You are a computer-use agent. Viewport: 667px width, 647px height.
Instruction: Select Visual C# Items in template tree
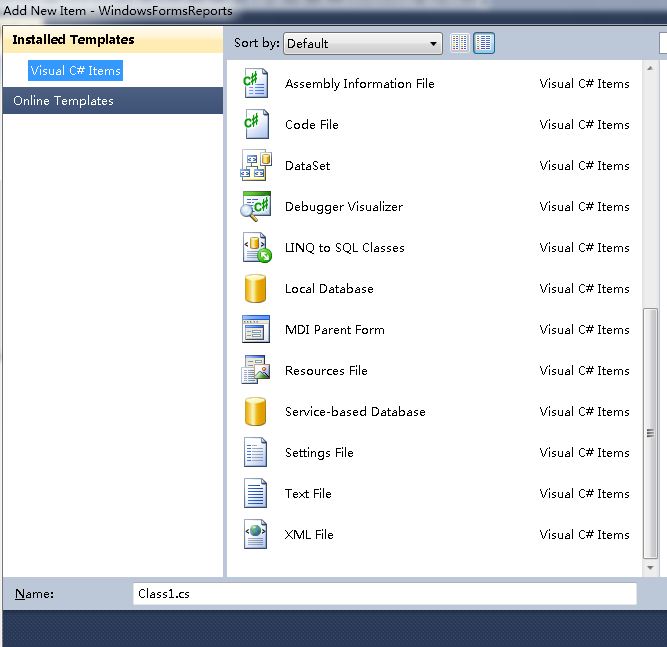point(75,71)
